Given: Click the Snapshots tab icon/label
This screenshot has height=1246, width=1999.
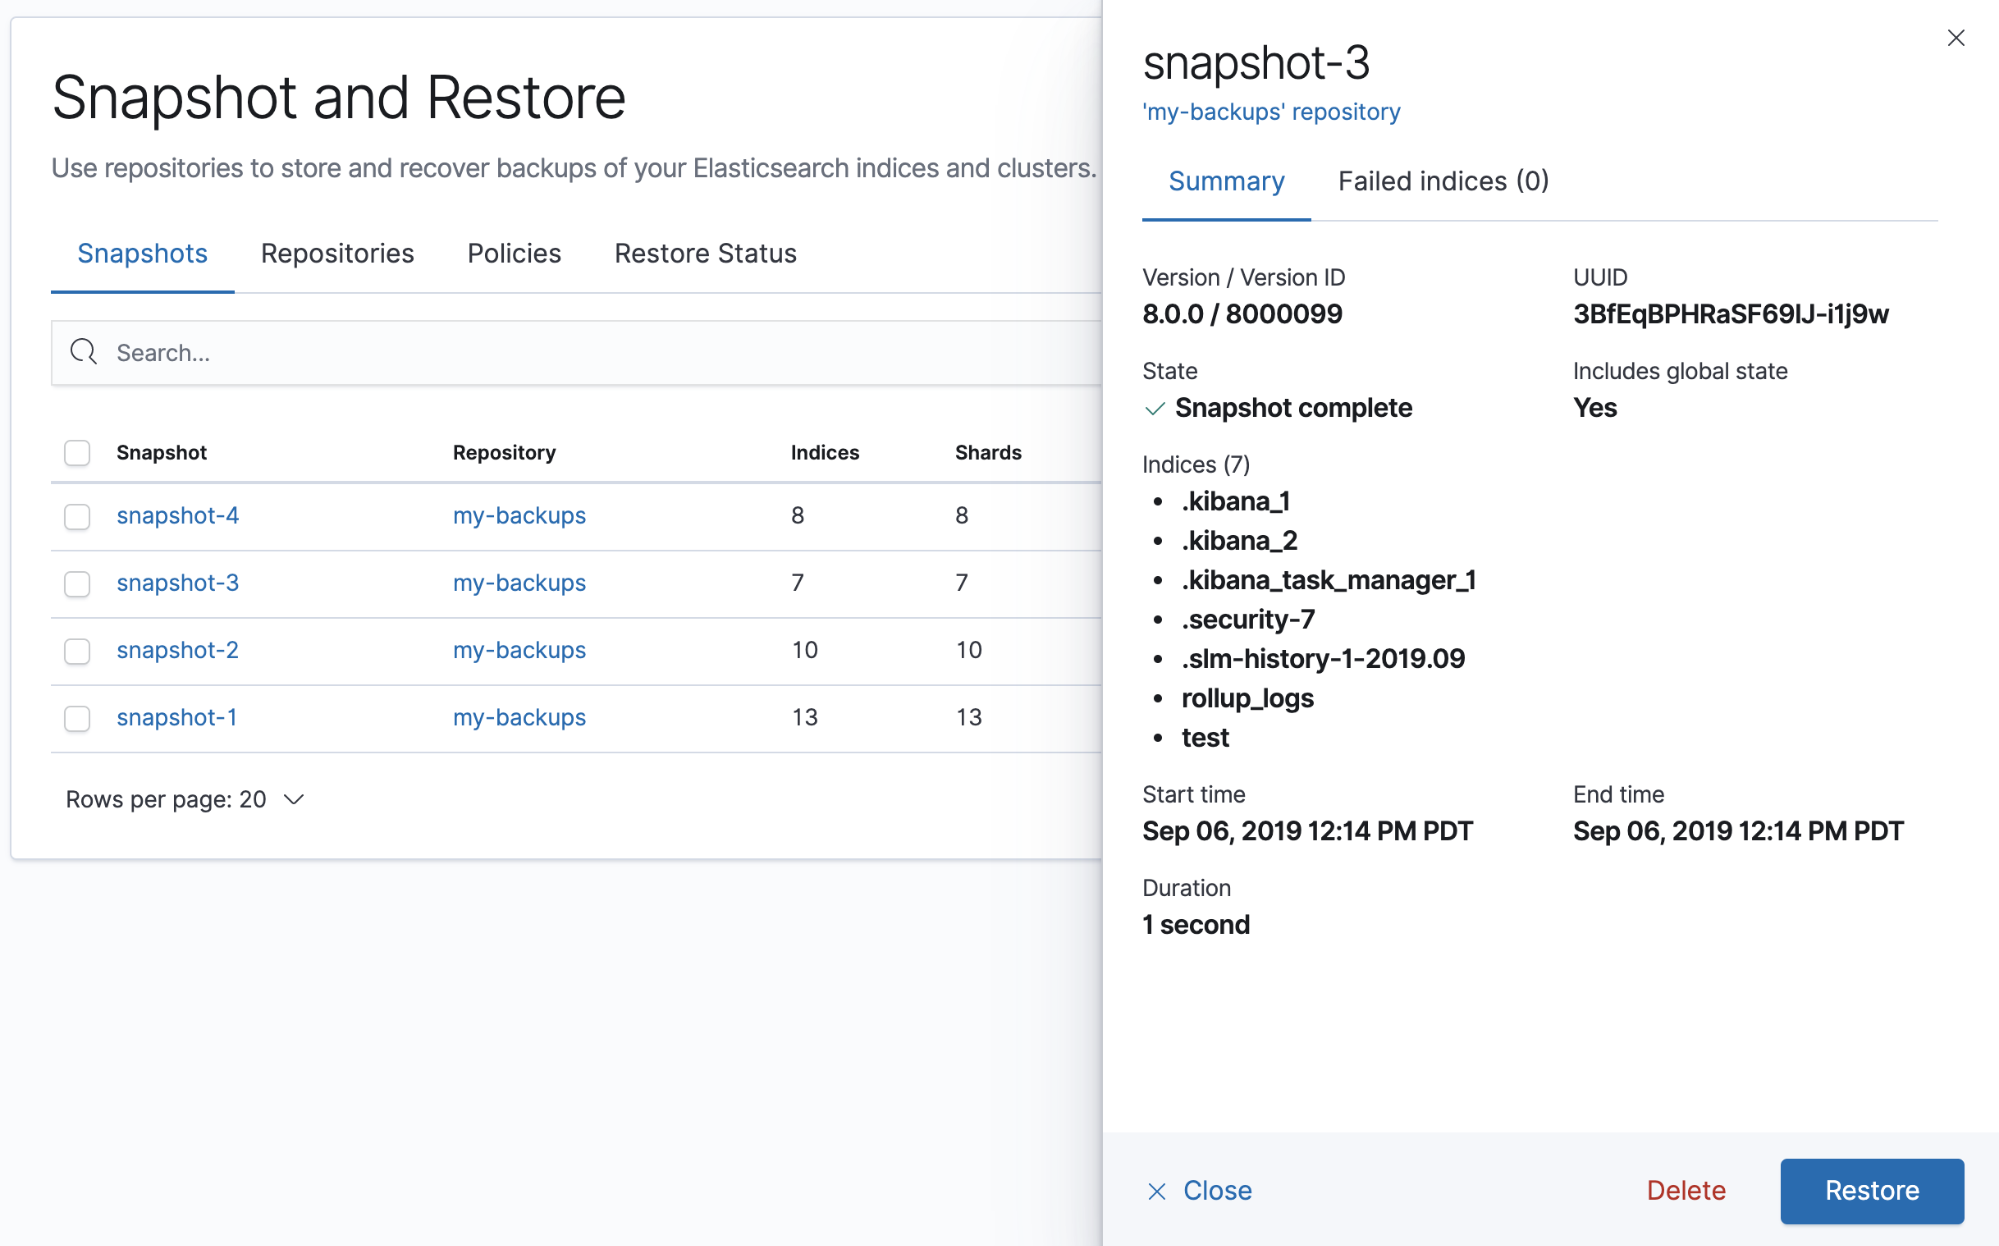Looking at the screenshot, I should point(141,253).
